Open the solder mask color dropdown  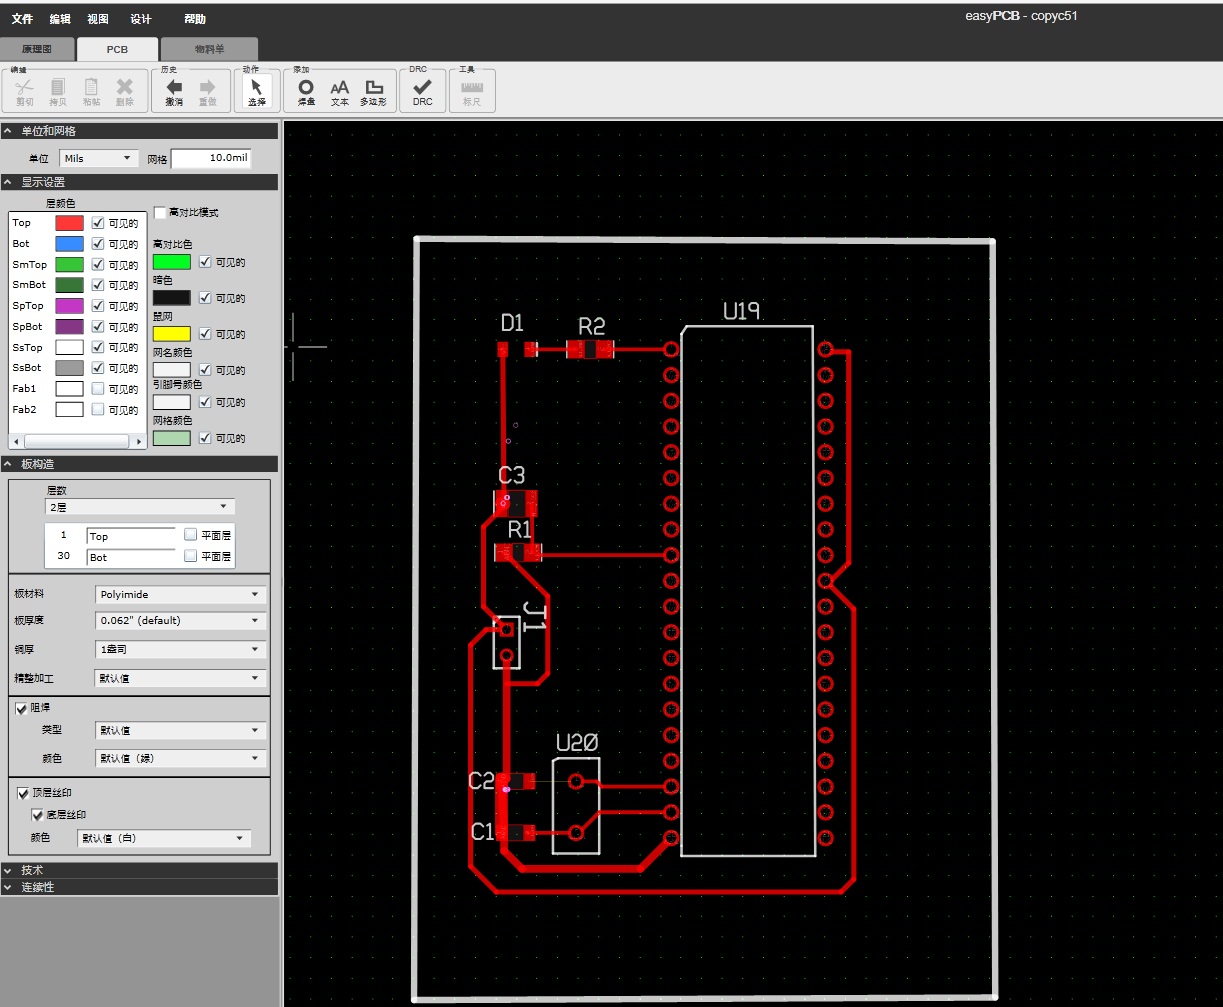pos(181,758)
